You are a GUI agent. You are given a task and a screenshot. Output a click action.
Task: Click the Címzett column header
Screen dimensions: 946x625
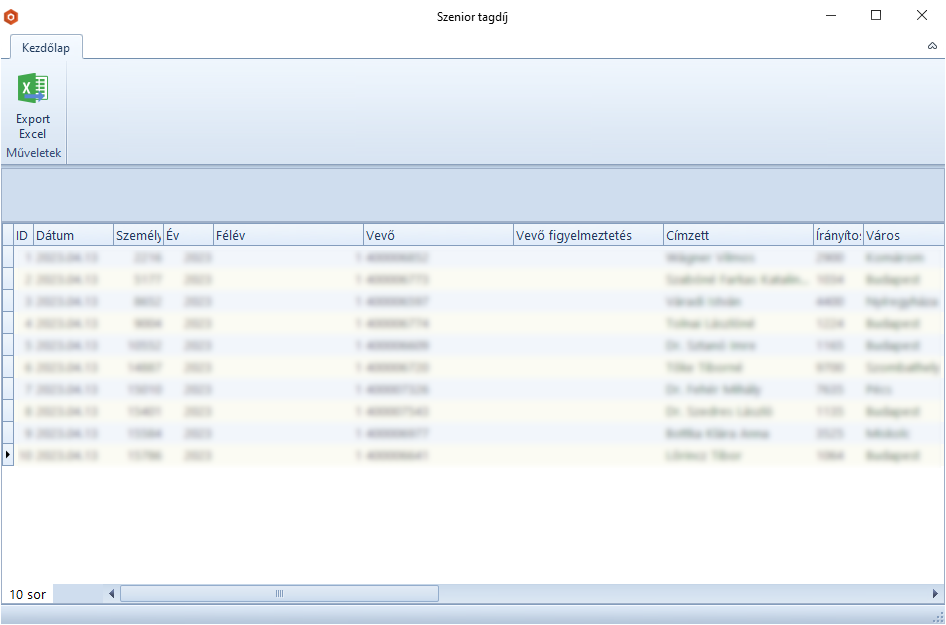(x=737, y=236)
